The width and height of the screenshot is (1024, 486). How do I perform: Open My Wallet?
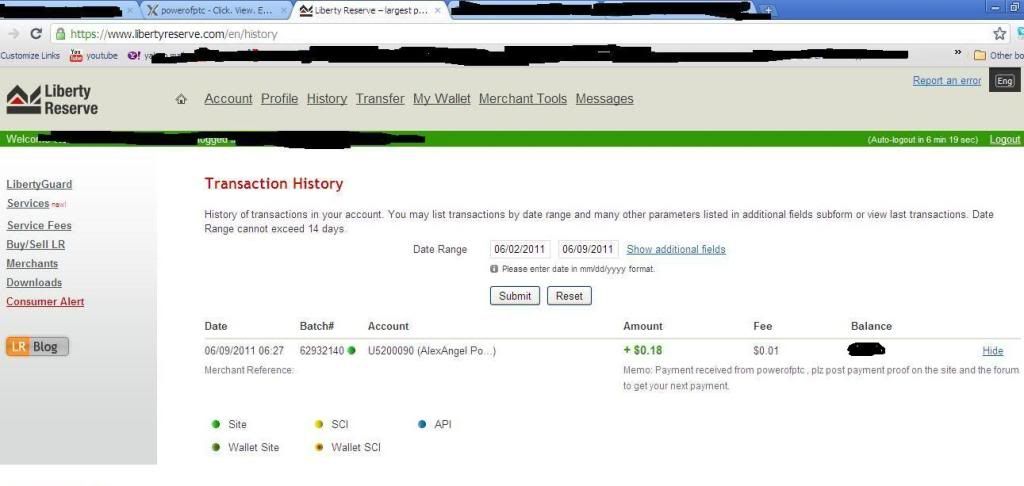(x=441, y=99)
